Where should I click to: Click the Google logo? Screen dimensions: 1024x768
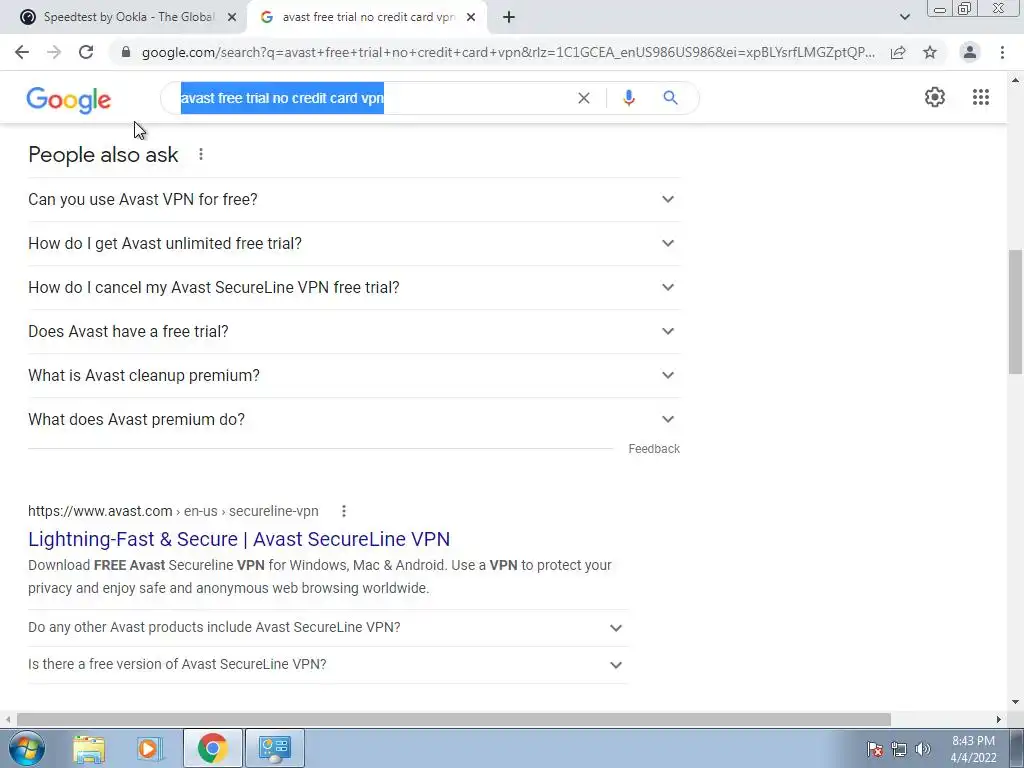pyautogui.click(x=69, y=99)
